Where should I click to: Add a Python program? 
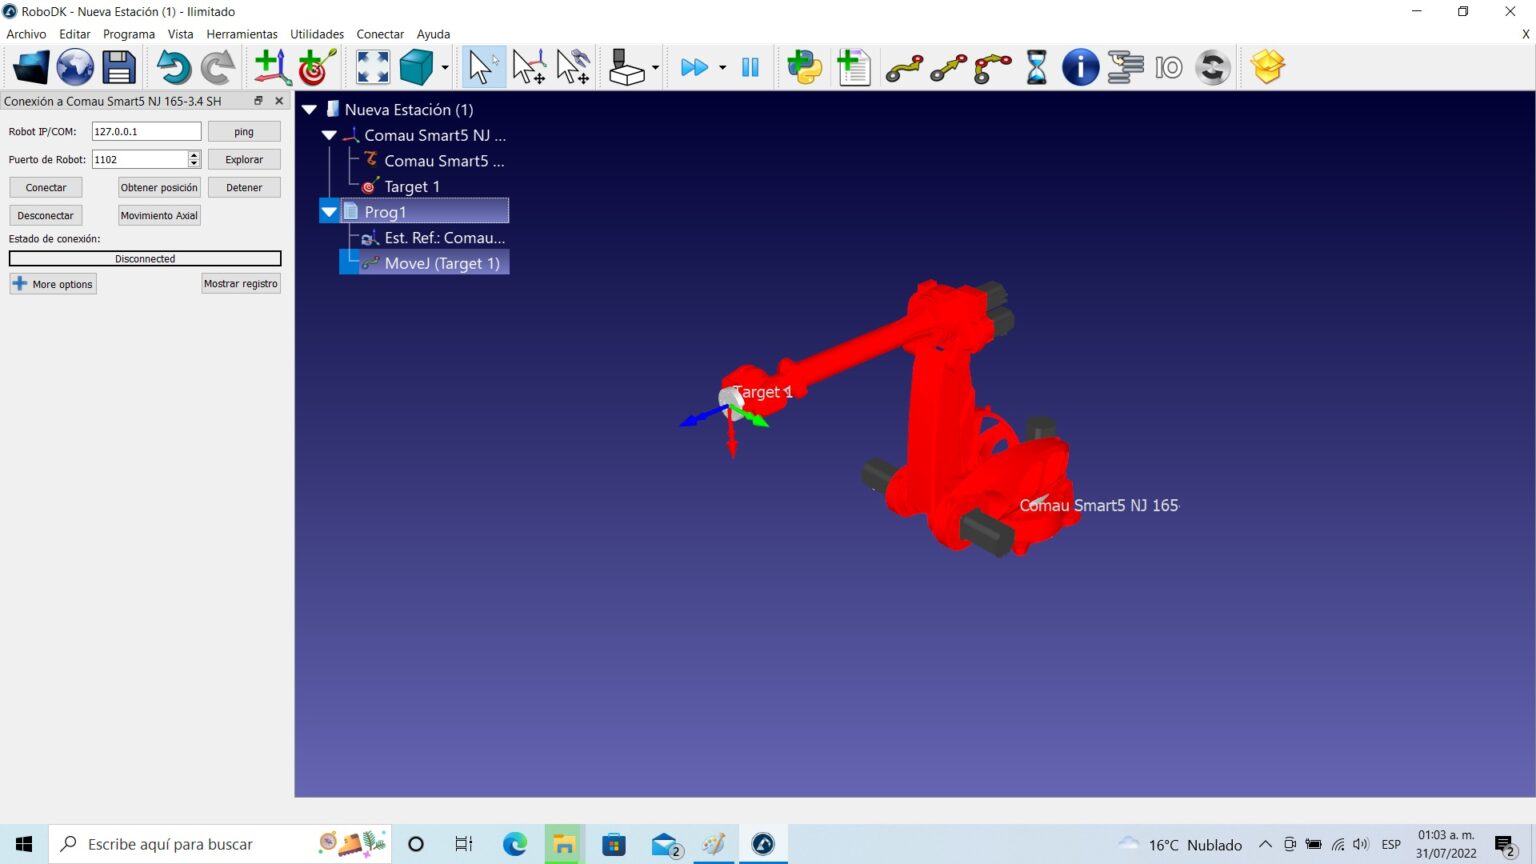(805, 67)
